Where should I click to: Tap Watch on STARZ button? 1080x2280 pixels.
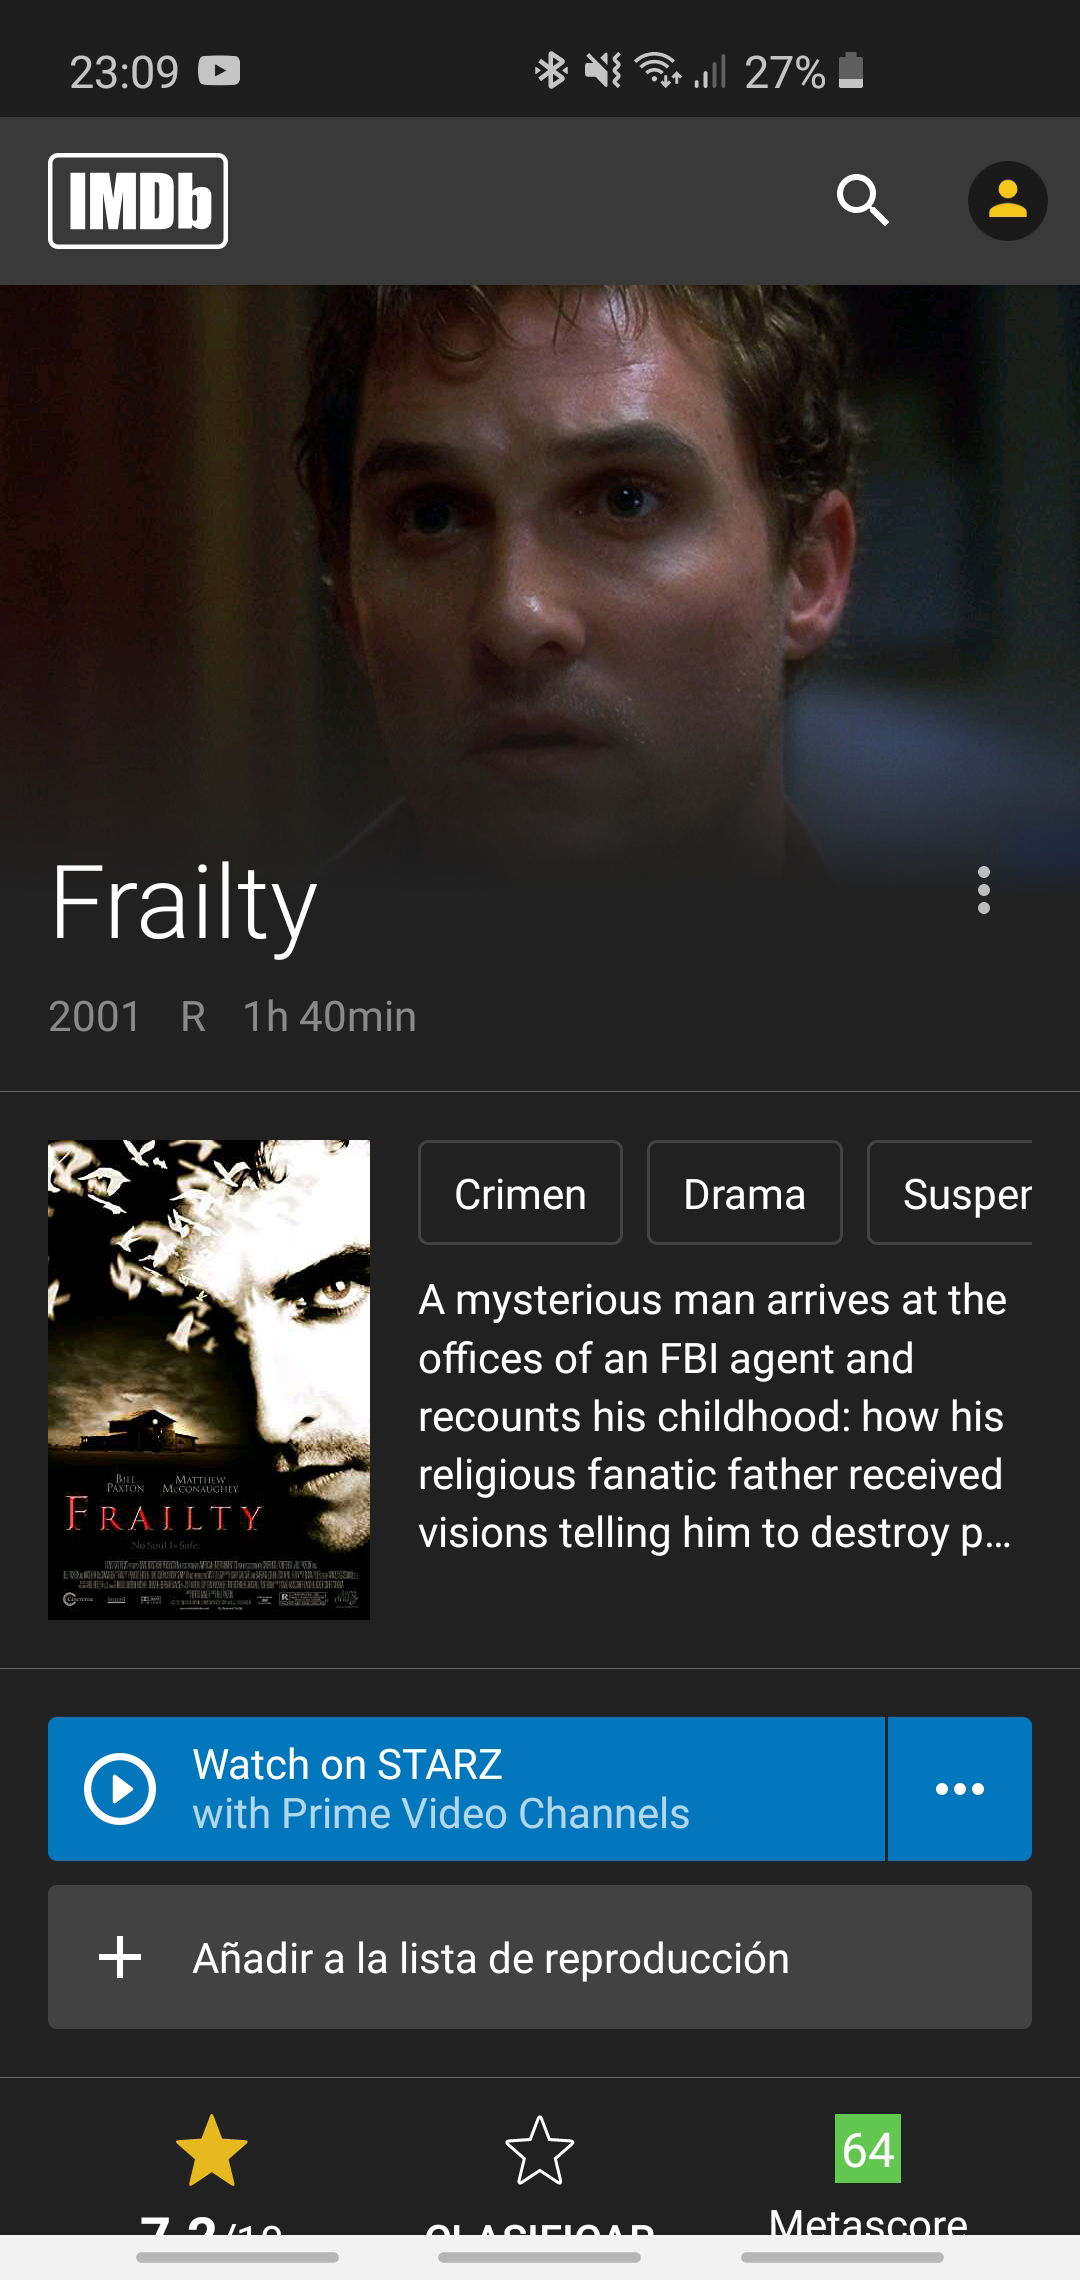tap(466, 1789)
